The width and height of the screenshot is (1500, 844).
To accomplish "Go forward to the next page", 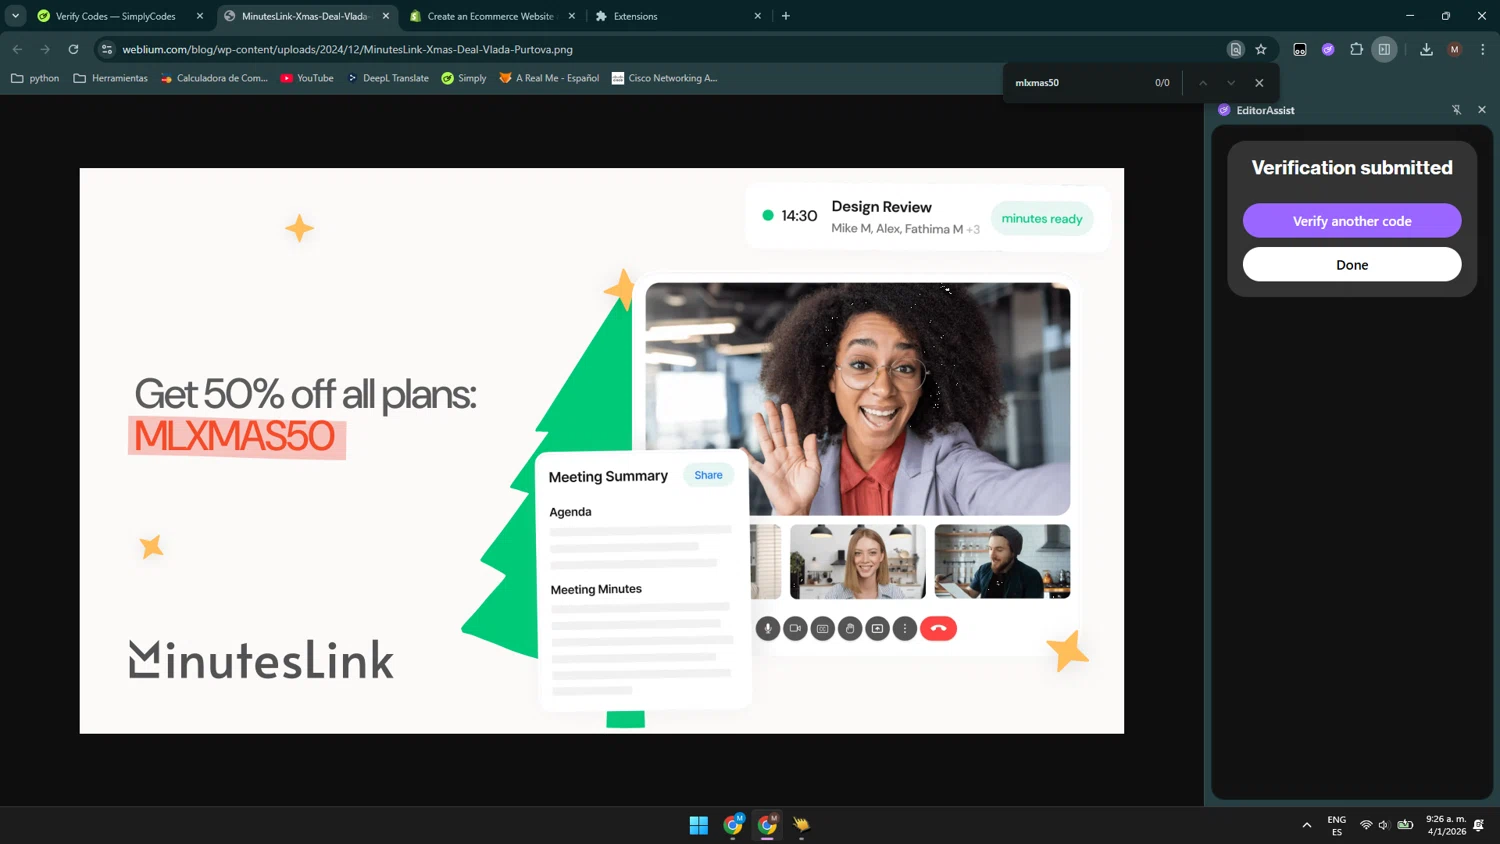I will (45, 49).
